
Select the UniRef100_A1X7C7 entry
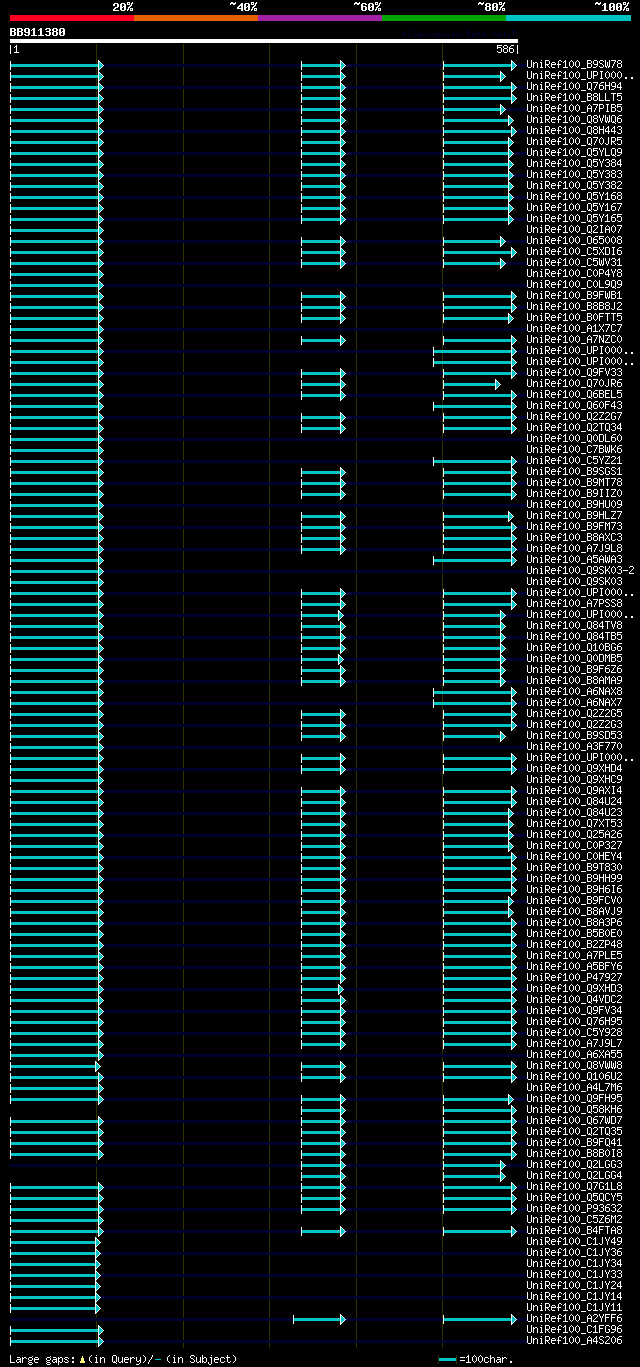tap(574, 328)
